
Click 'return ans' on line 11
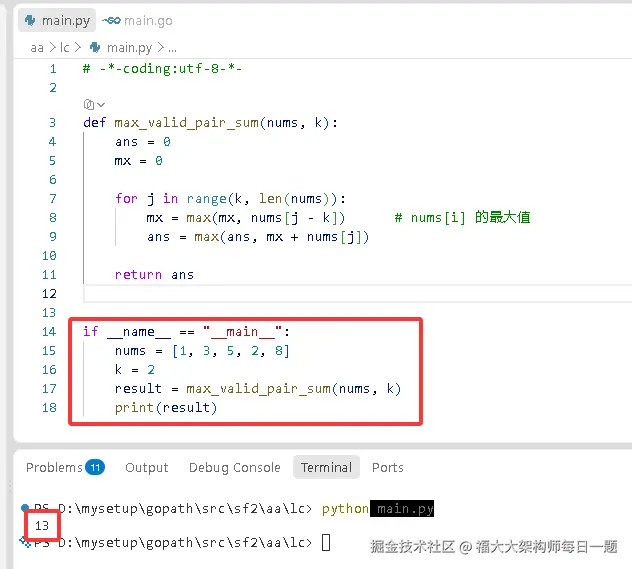pyautogui.click(x=154, y=275)
